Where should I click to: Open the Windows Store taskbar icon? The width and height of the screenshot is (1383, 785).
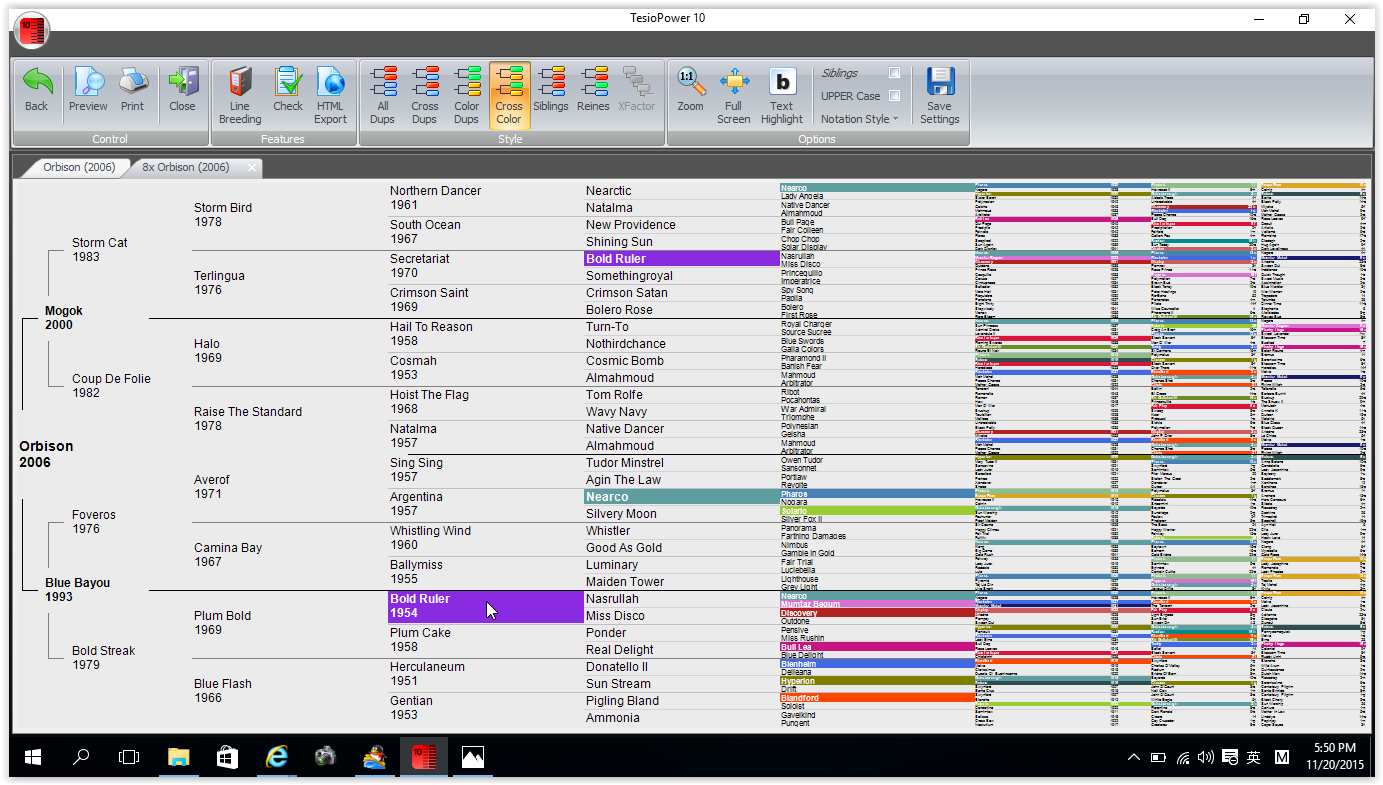point(227,758)
